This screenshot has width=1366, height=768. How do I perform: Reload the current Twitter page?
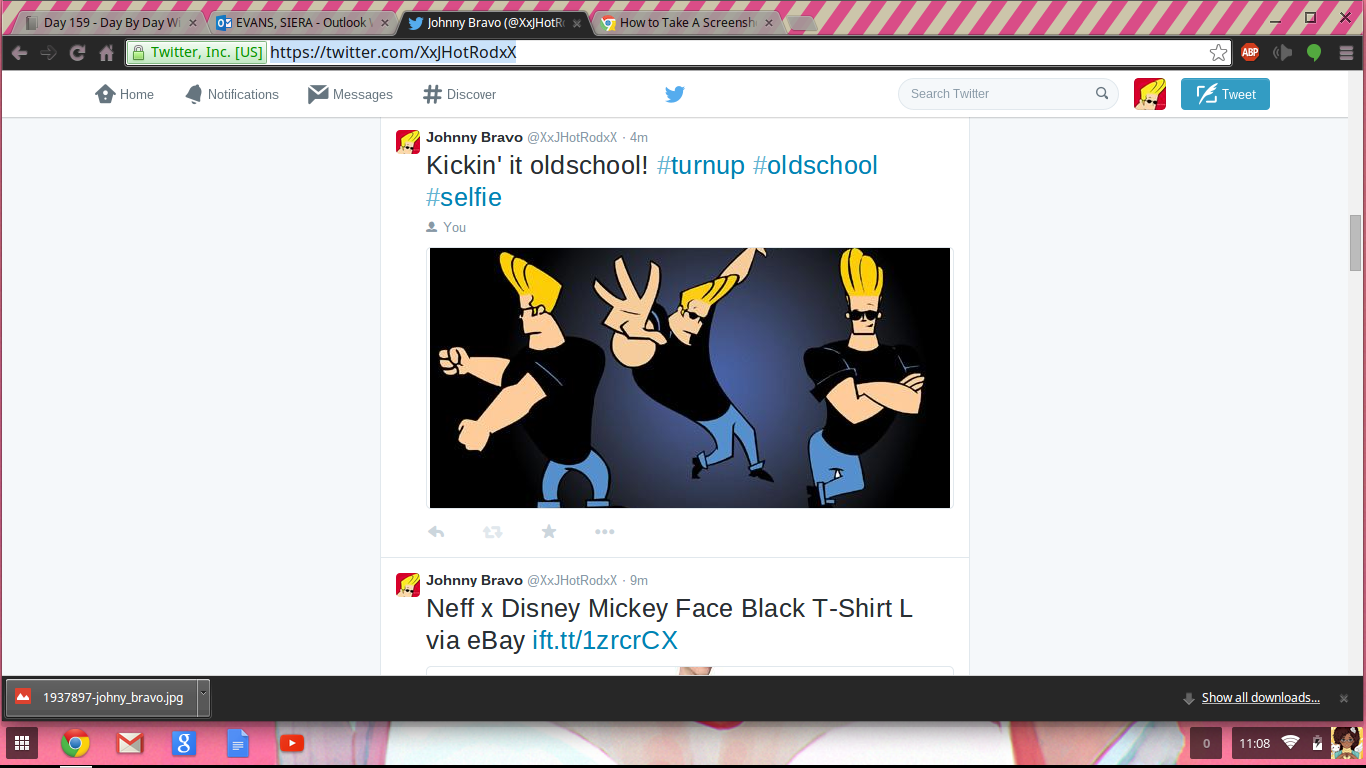(x=77, y=53)
